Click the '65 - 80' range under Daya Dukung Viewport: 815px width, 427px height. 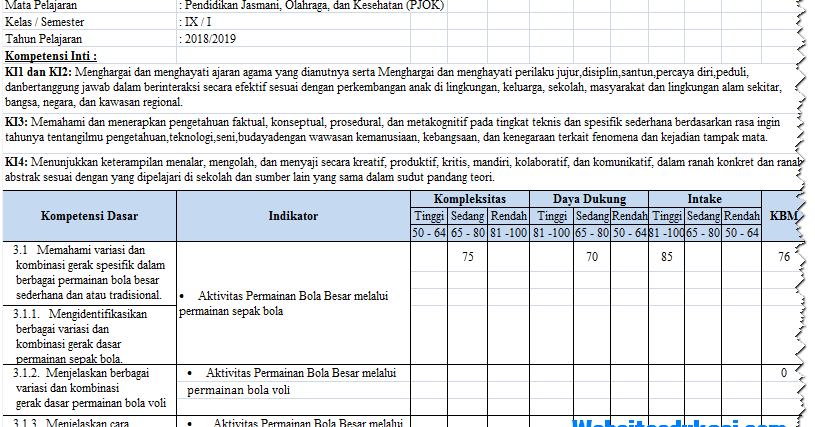tap(592, 233)
